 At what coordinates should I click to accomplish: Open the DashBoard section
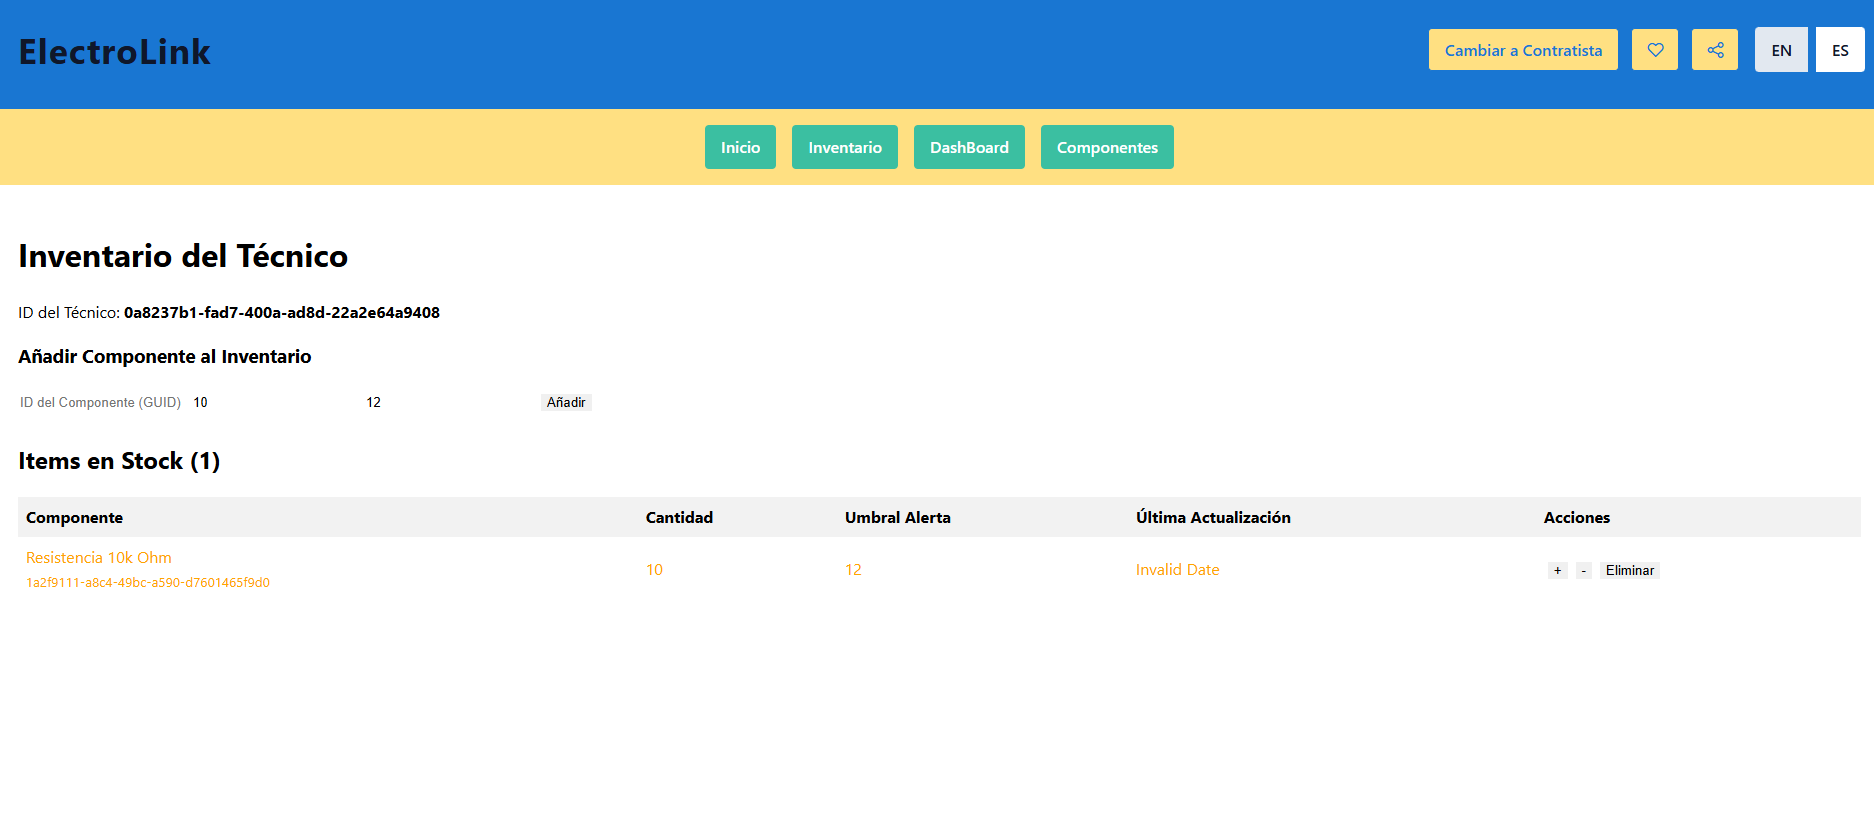pyautogui.click(x=969, y=147)
